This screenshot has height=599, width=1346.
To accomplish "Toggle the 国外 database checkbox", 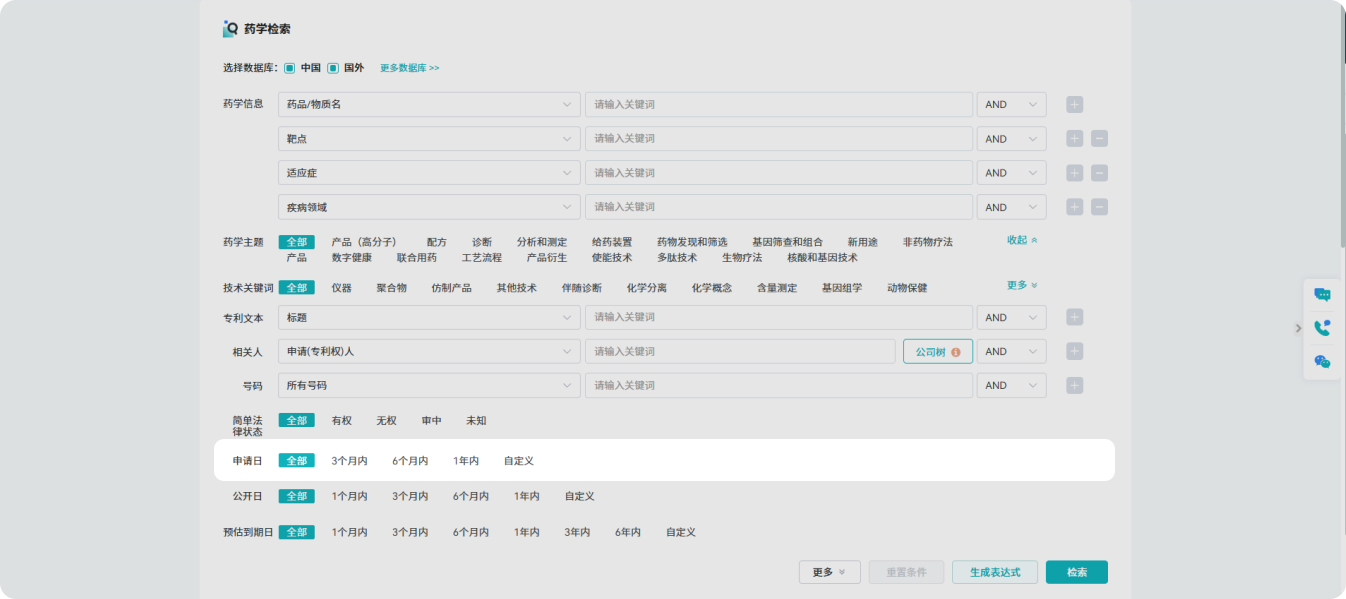I will tap(333, 68).
